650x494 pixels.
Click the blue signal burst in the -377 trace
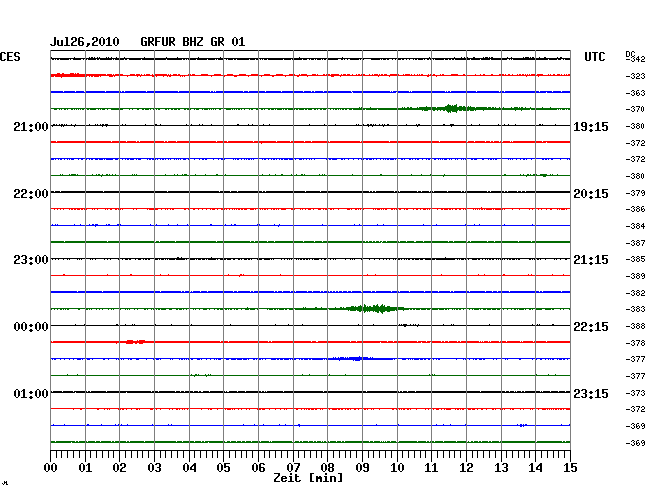click(352, 358)
